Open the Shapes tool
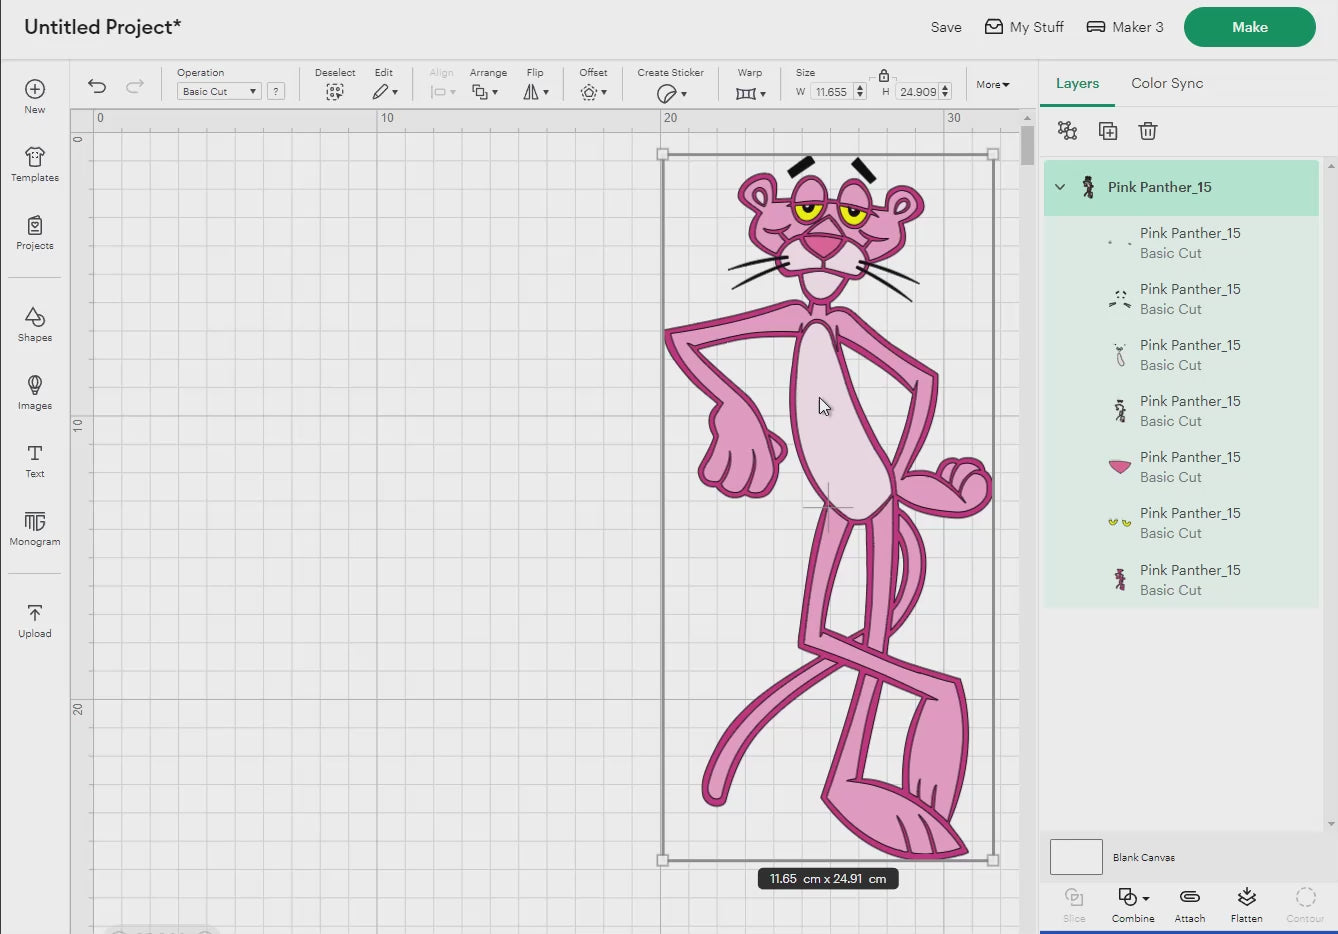The height and width of the screenshot is (934, 1338). pyautogui.click(x=35, y=324)
